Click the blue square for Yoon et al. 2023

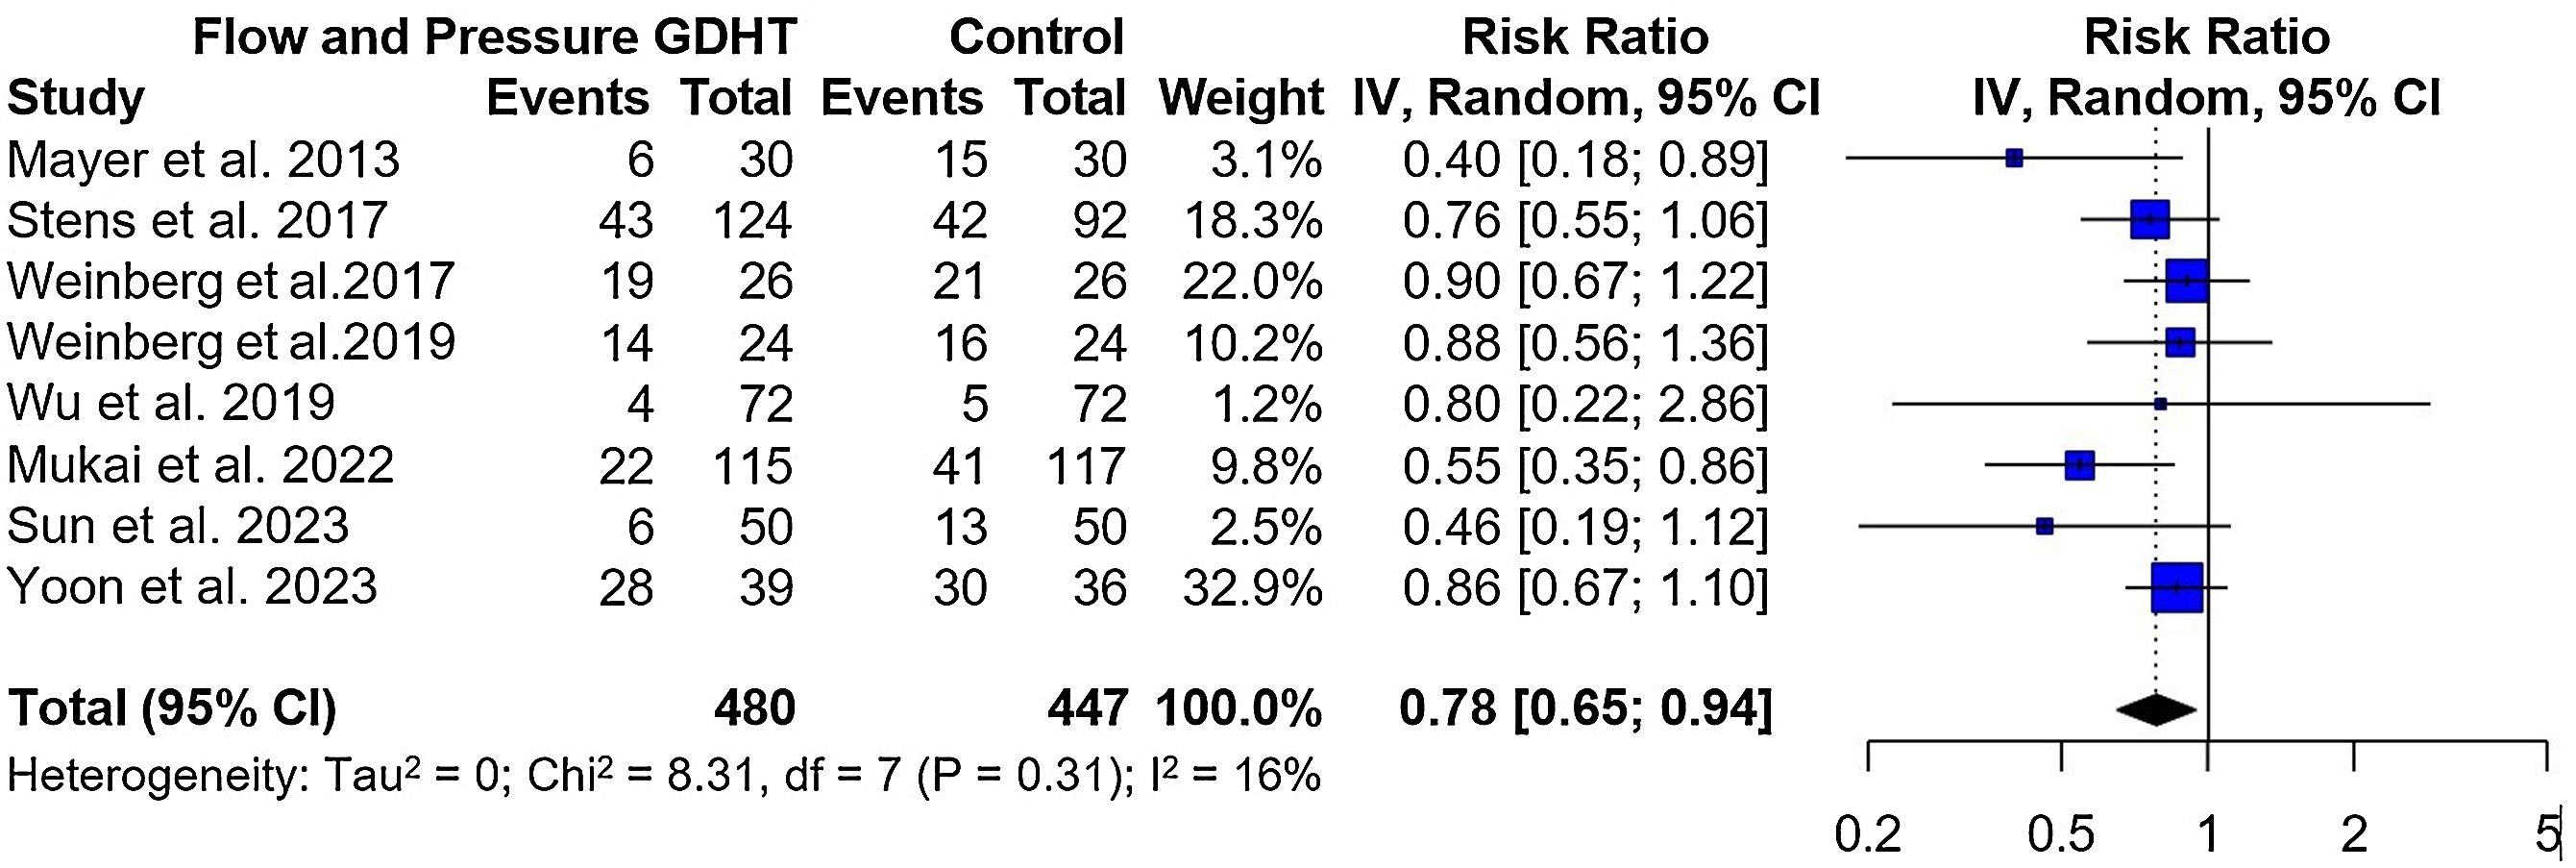[x=2177, y=587]
